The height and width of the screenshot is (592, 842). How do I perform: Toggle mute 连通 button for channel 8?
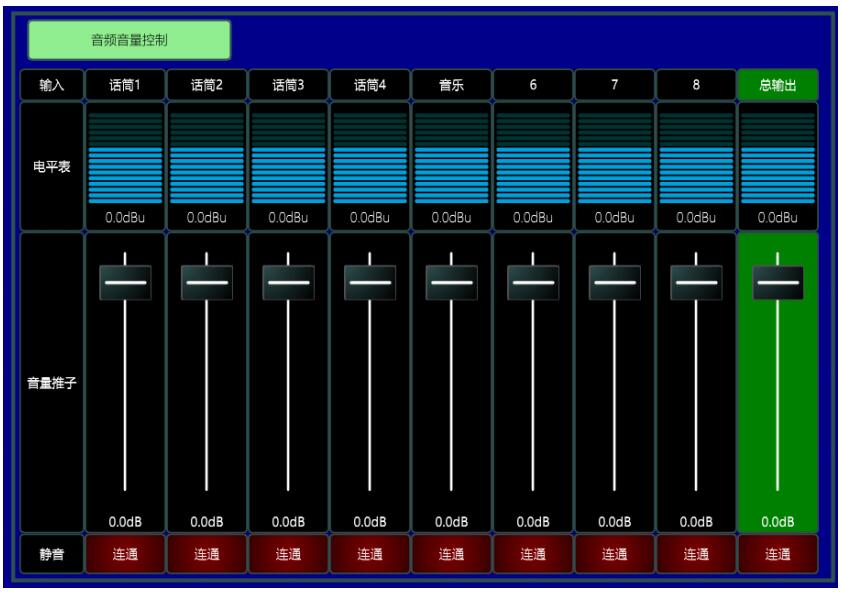click(696, 554)
